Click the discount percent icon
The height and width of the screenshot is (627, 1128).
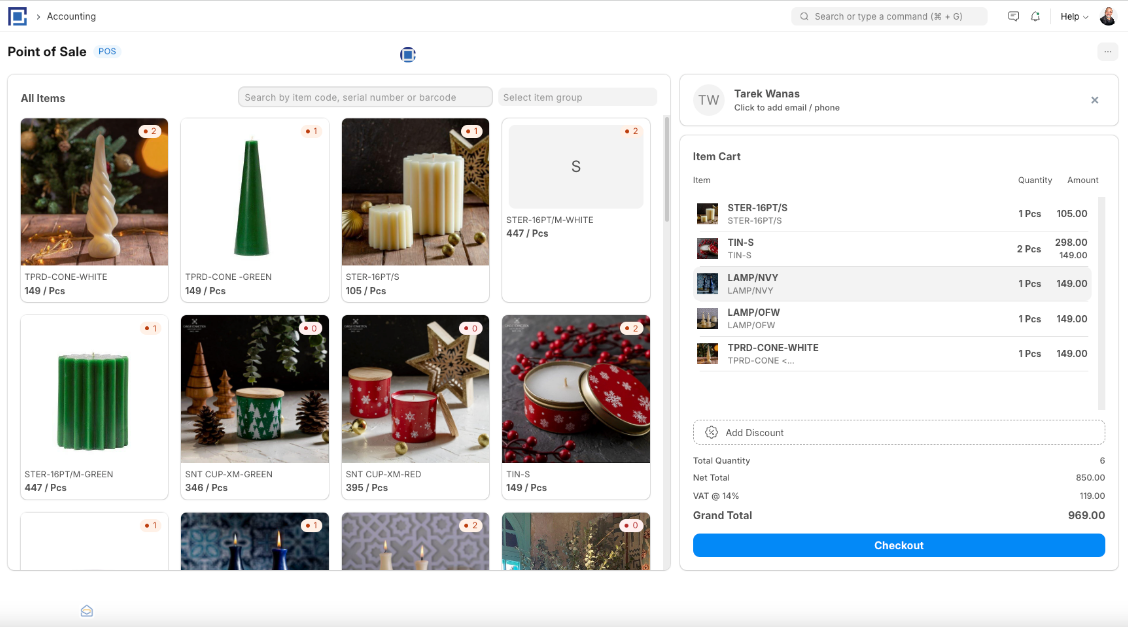click(x=711, y=432)
